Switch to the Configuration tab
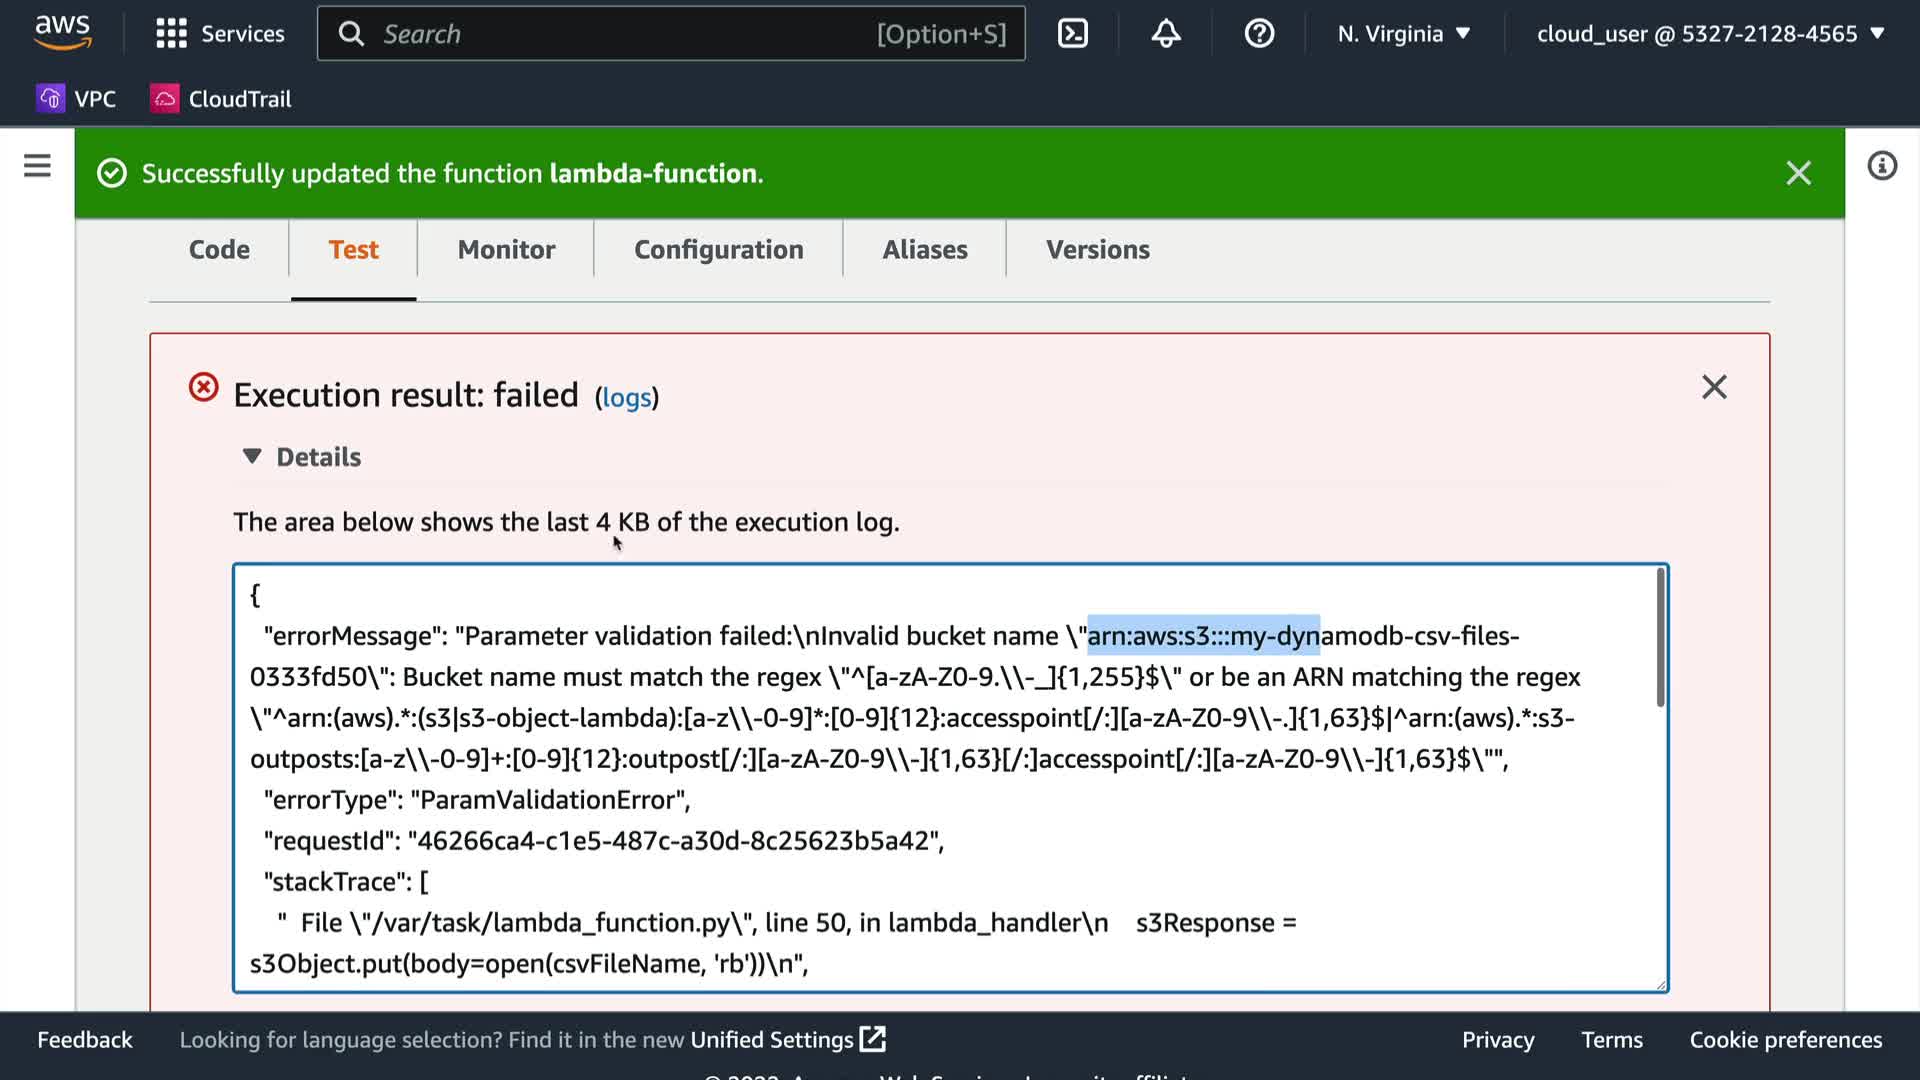This screenshot has height=1080, width=1920. [718, 249]
